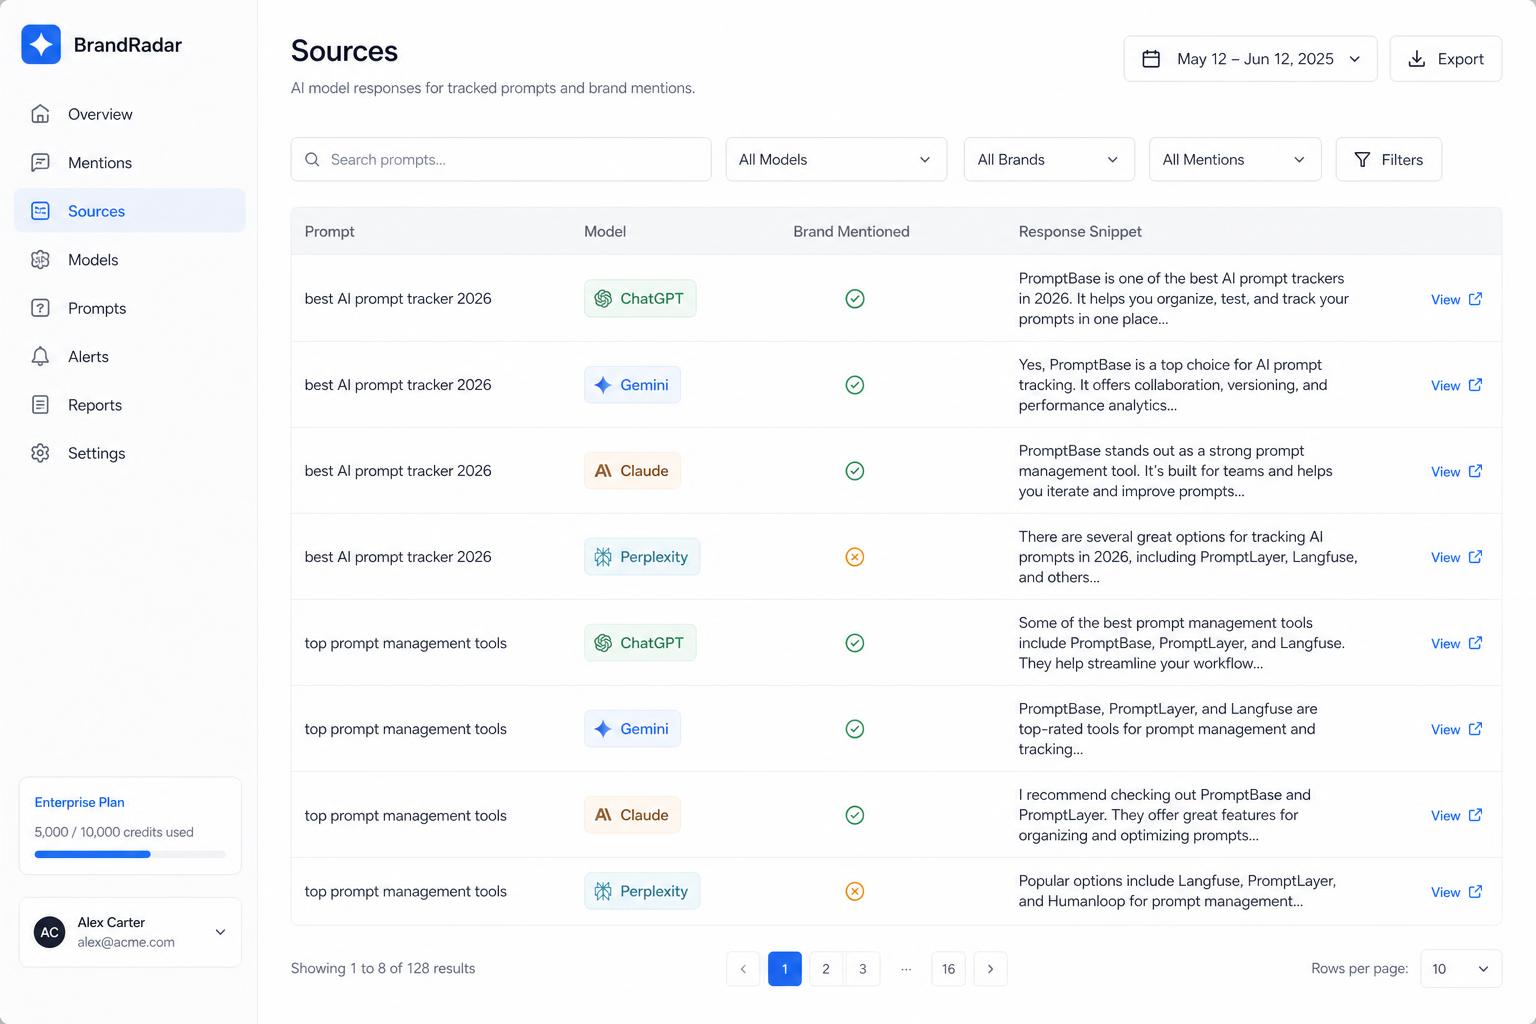Click the Search prompts input field
The image size is (1536, 1024).
pyautogui.click(x=501, y=160)
